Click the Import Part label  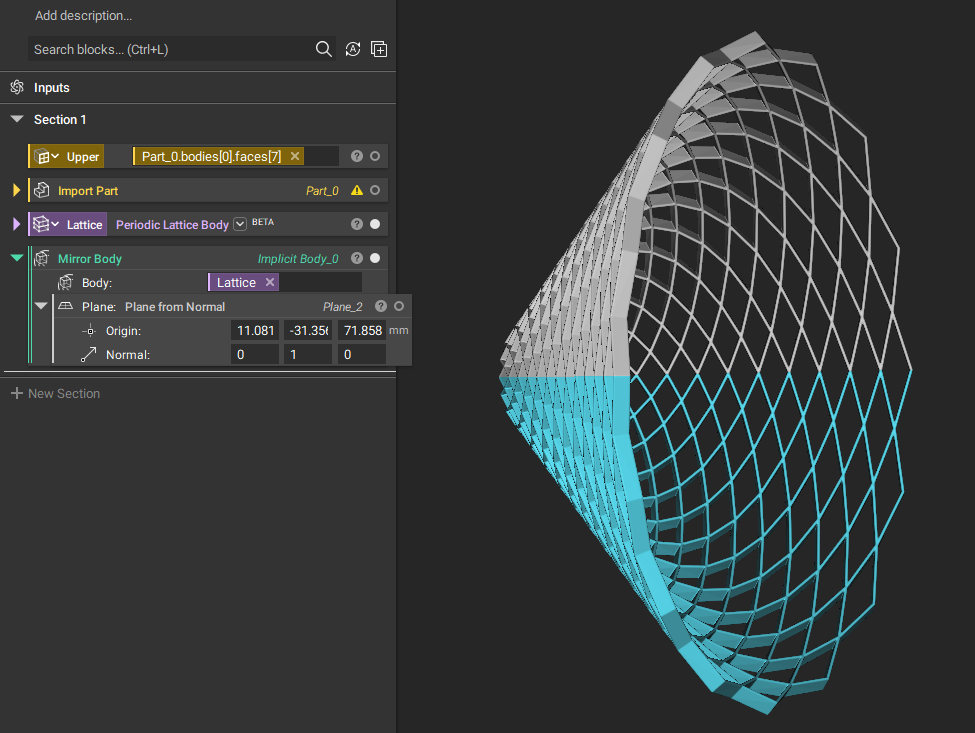(88, 191)
